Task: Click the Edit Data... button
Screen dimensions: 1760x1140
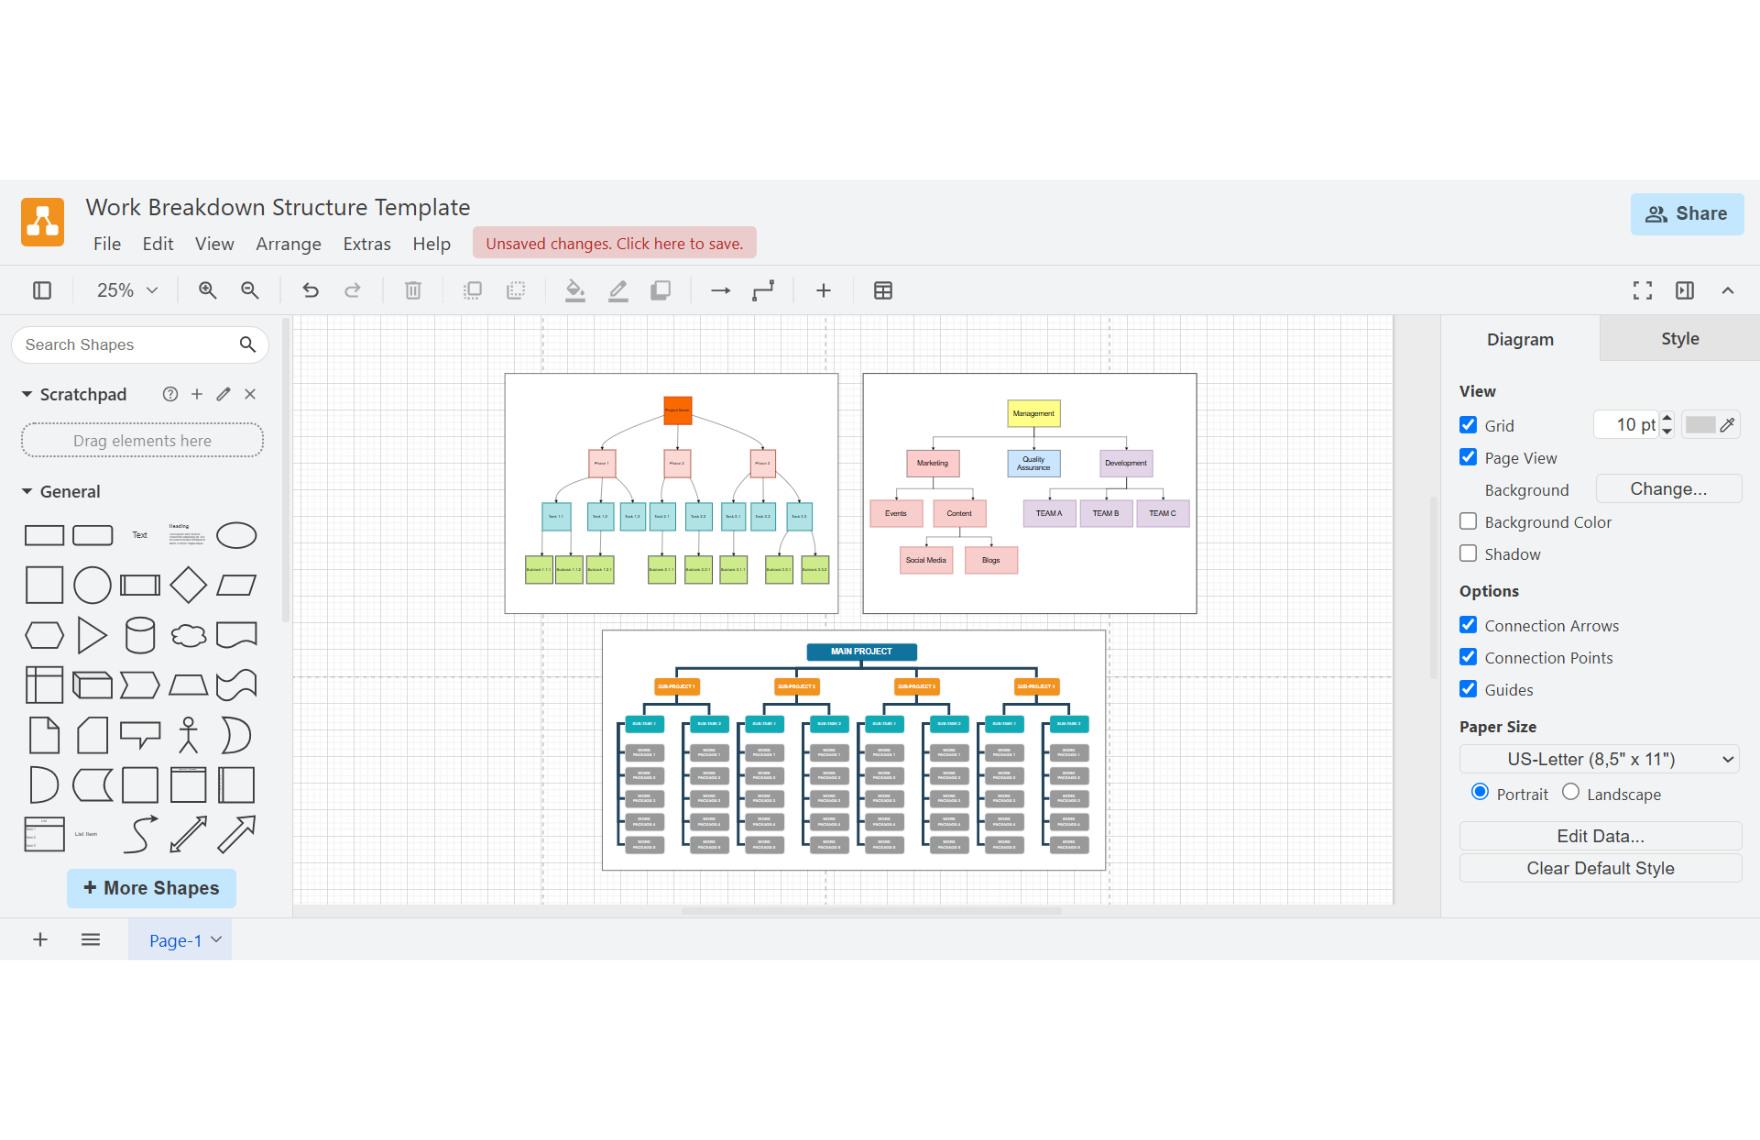Action: [1600, 836]
